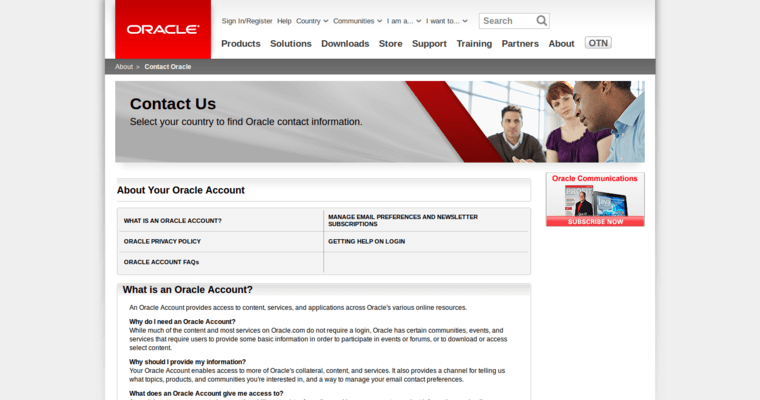
Task: Select Getting Help on Login link
Action: (x=366, y=241)
